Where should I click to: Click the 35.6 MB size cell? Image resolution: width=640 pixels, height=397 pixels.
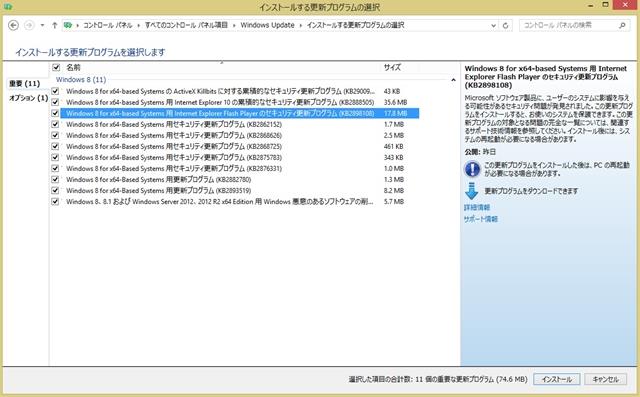coord(395,102)
